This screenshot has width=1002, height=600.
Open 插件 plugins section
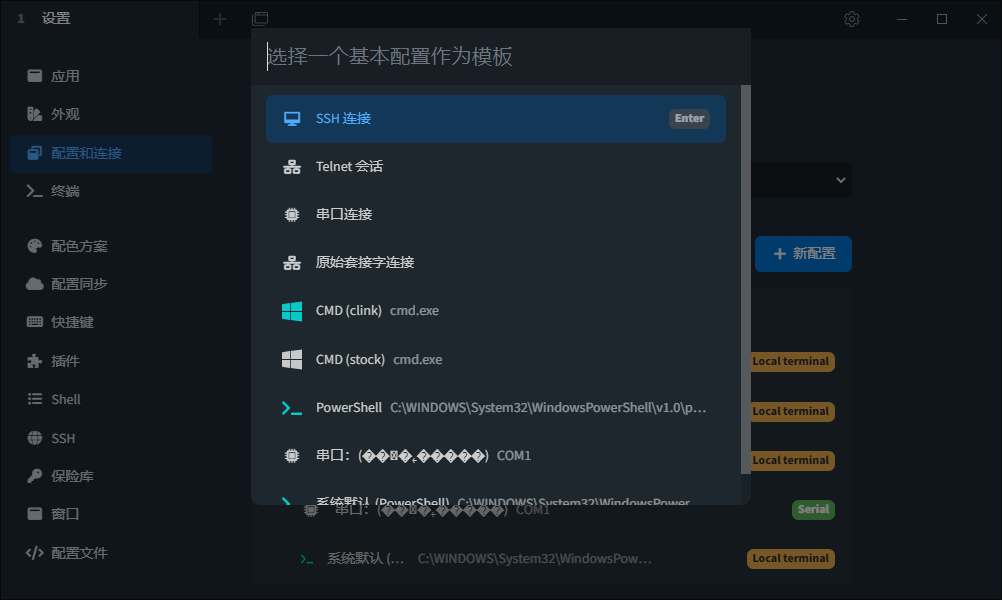[x=65, y=361]
